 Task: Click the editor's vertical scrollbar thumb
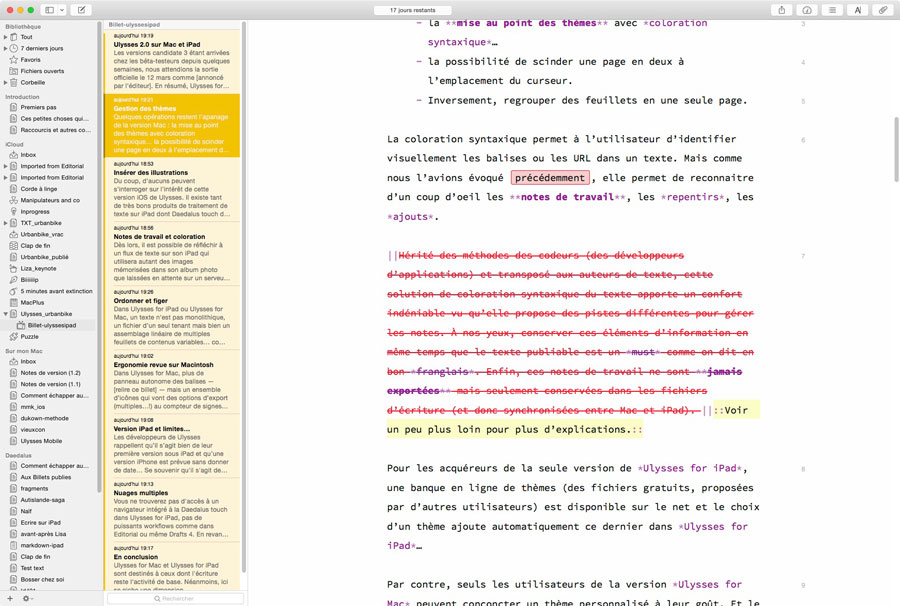[x=896, y=149]
